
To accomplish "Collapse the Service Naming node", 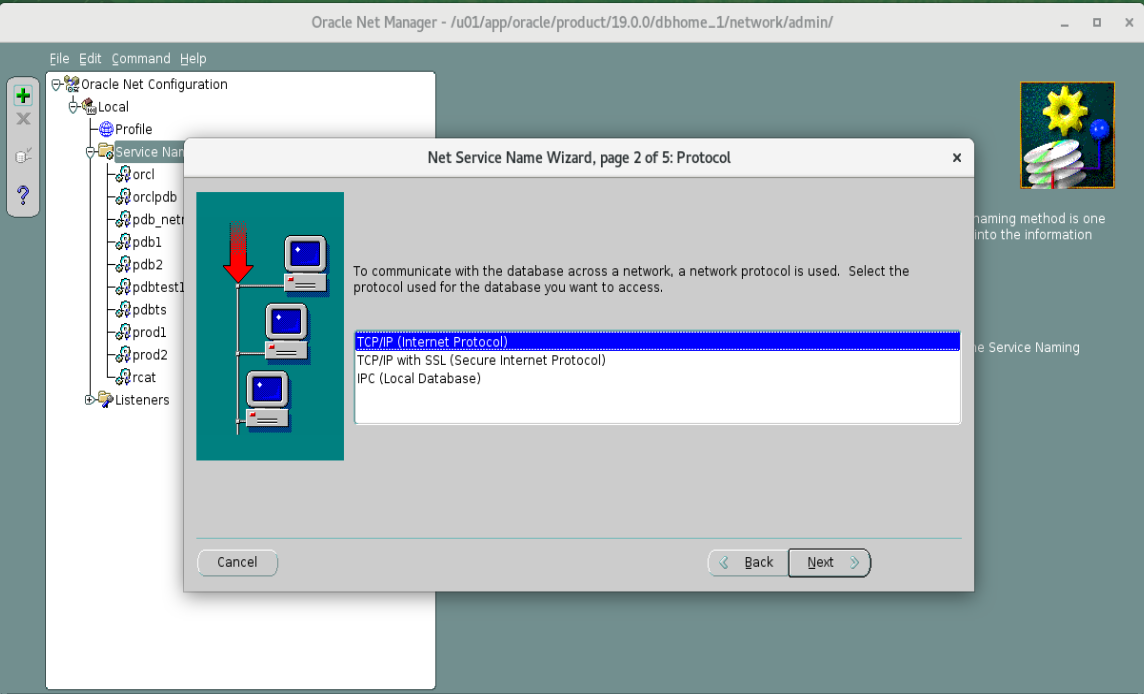I will [90, 153].
